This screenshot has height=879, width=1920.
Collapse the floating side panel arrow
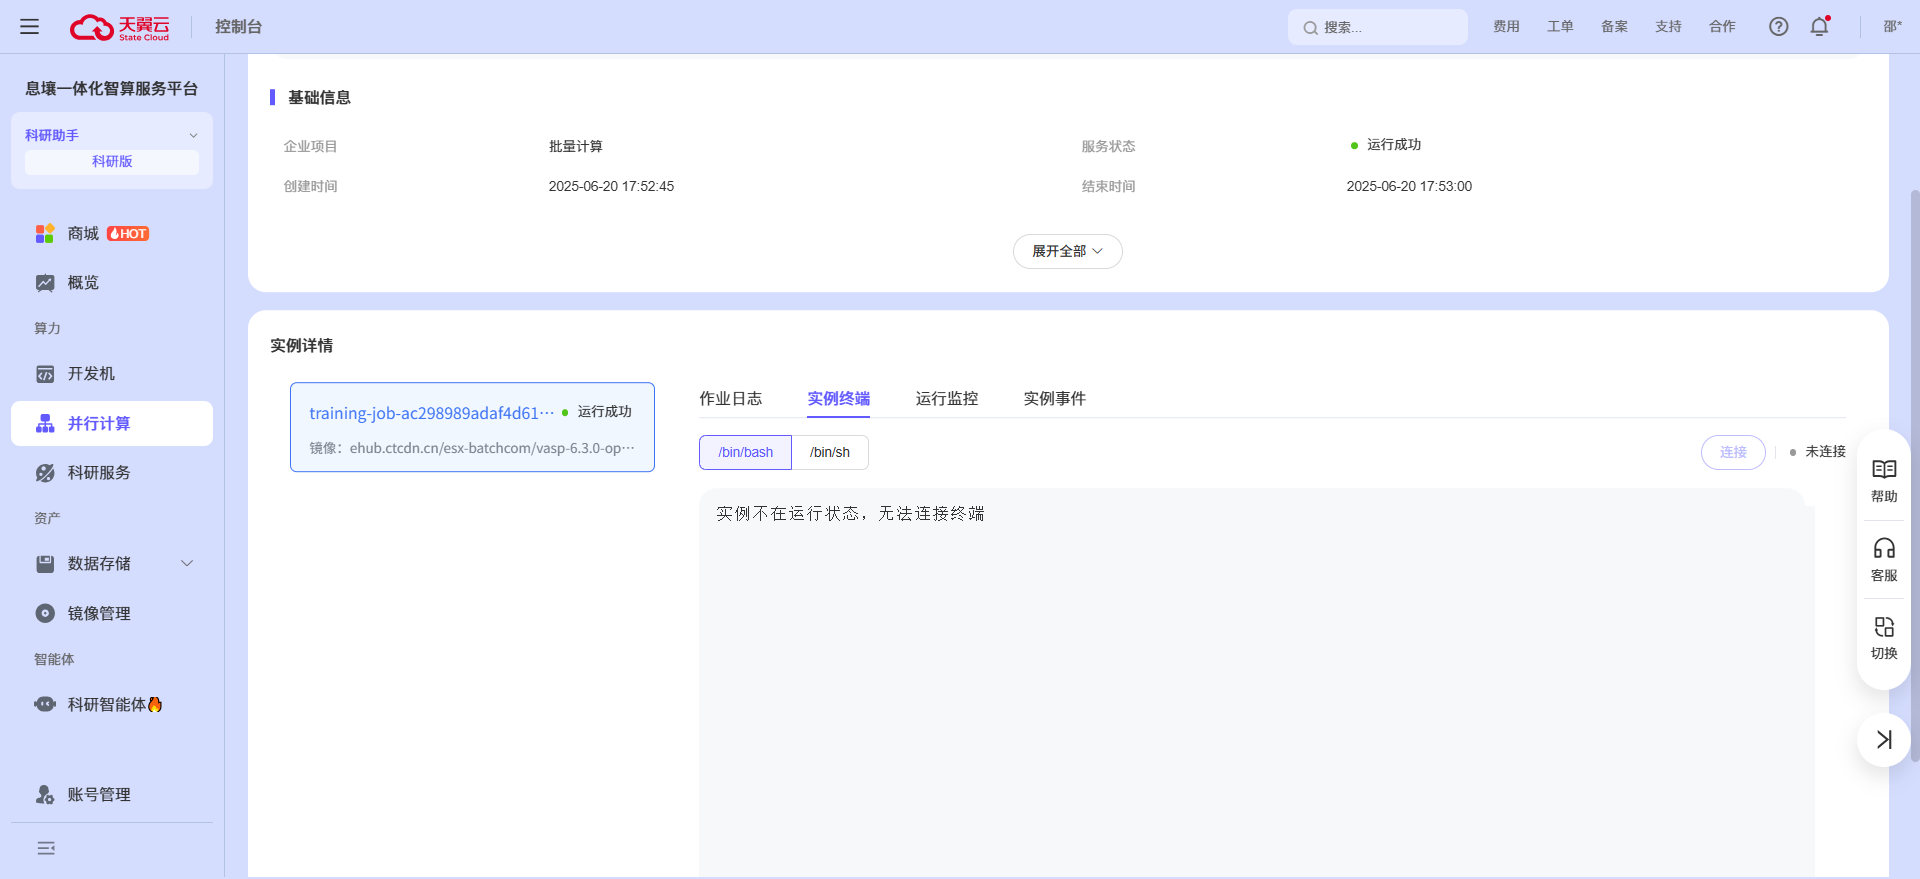[x=1884, y=740]
